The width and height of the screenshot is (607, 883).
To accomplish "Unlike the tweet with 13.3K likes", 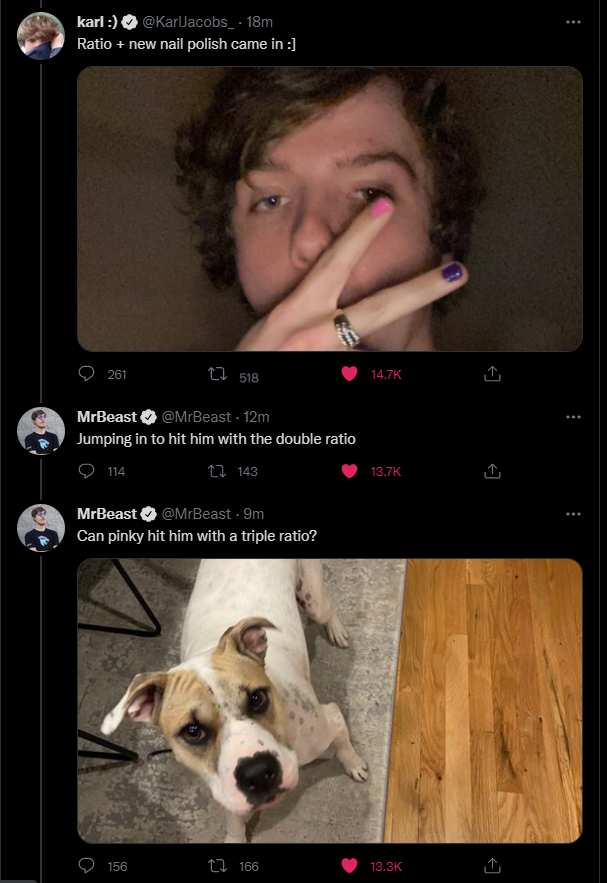I will click(x=349, y=866).
